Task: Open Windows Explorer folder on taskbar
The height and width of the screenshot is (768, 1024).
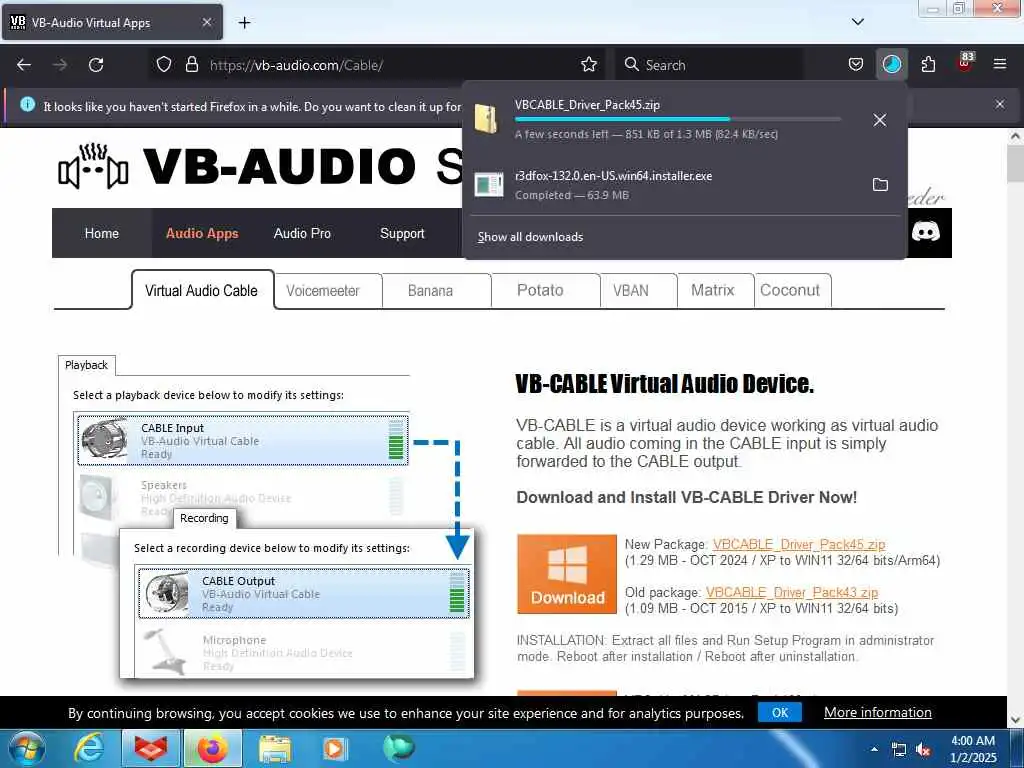Action: coord(275,748)
